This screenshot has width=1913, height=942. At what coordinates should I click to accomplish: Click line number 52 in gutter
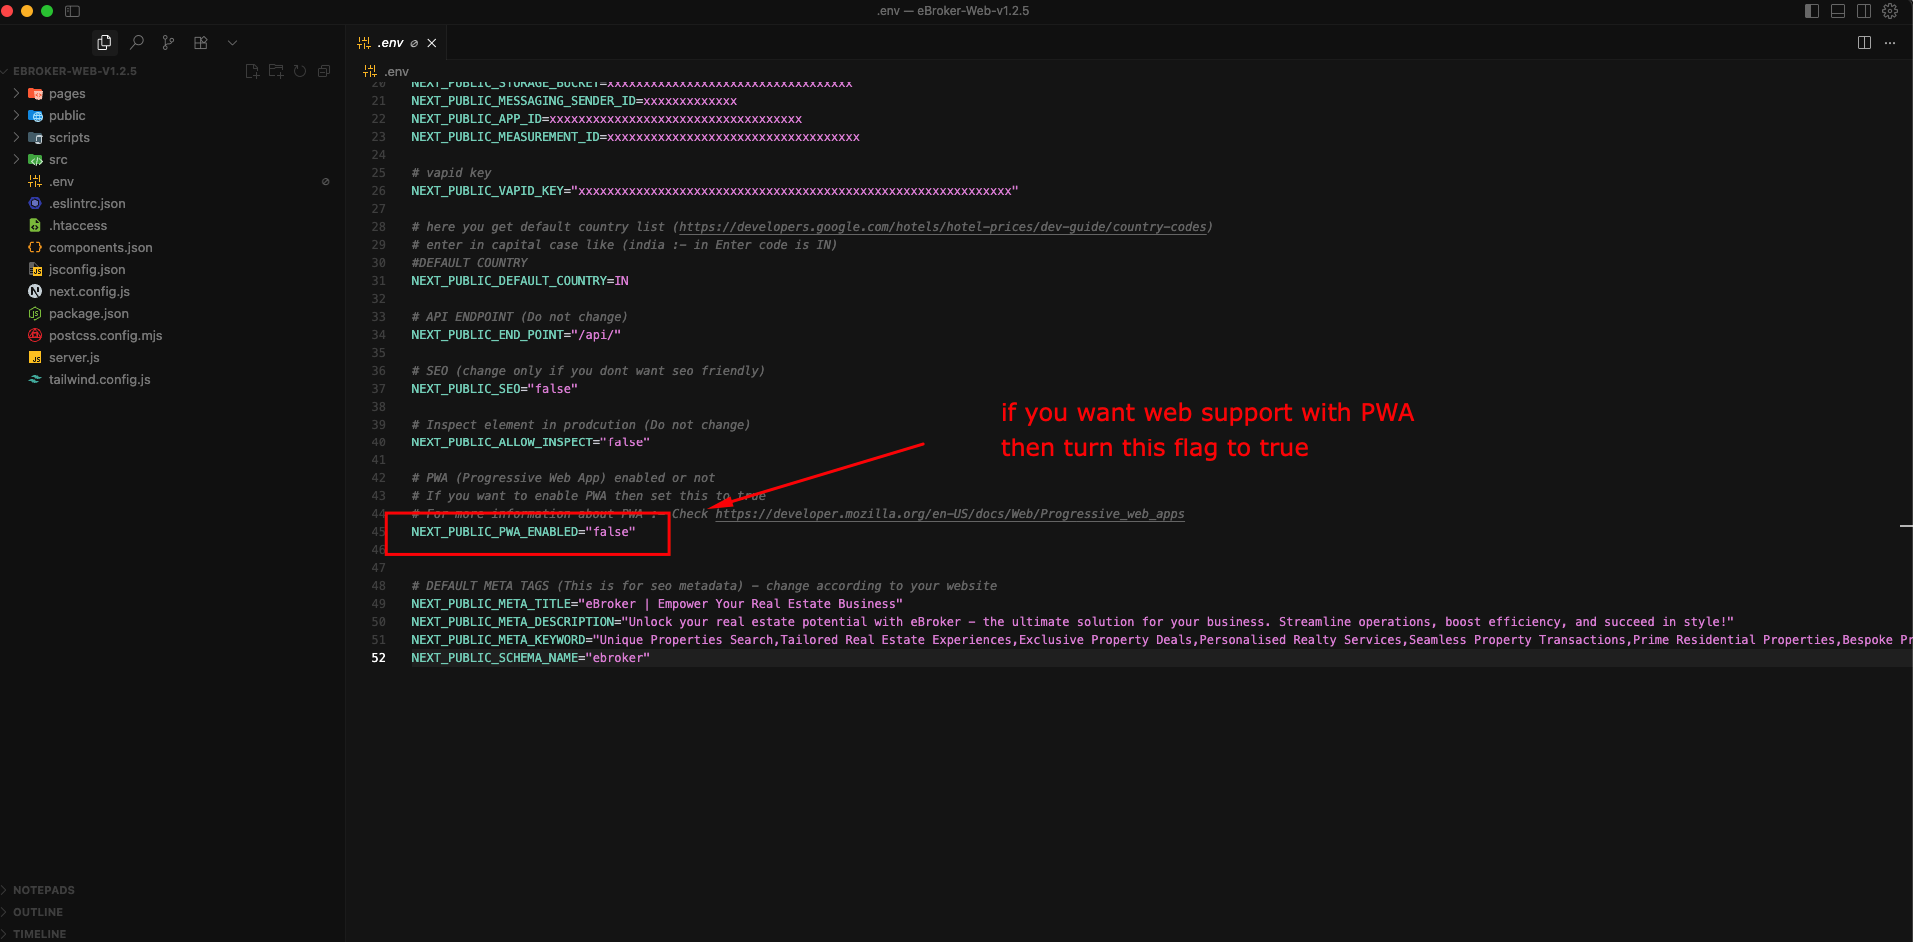click(378, 658)
